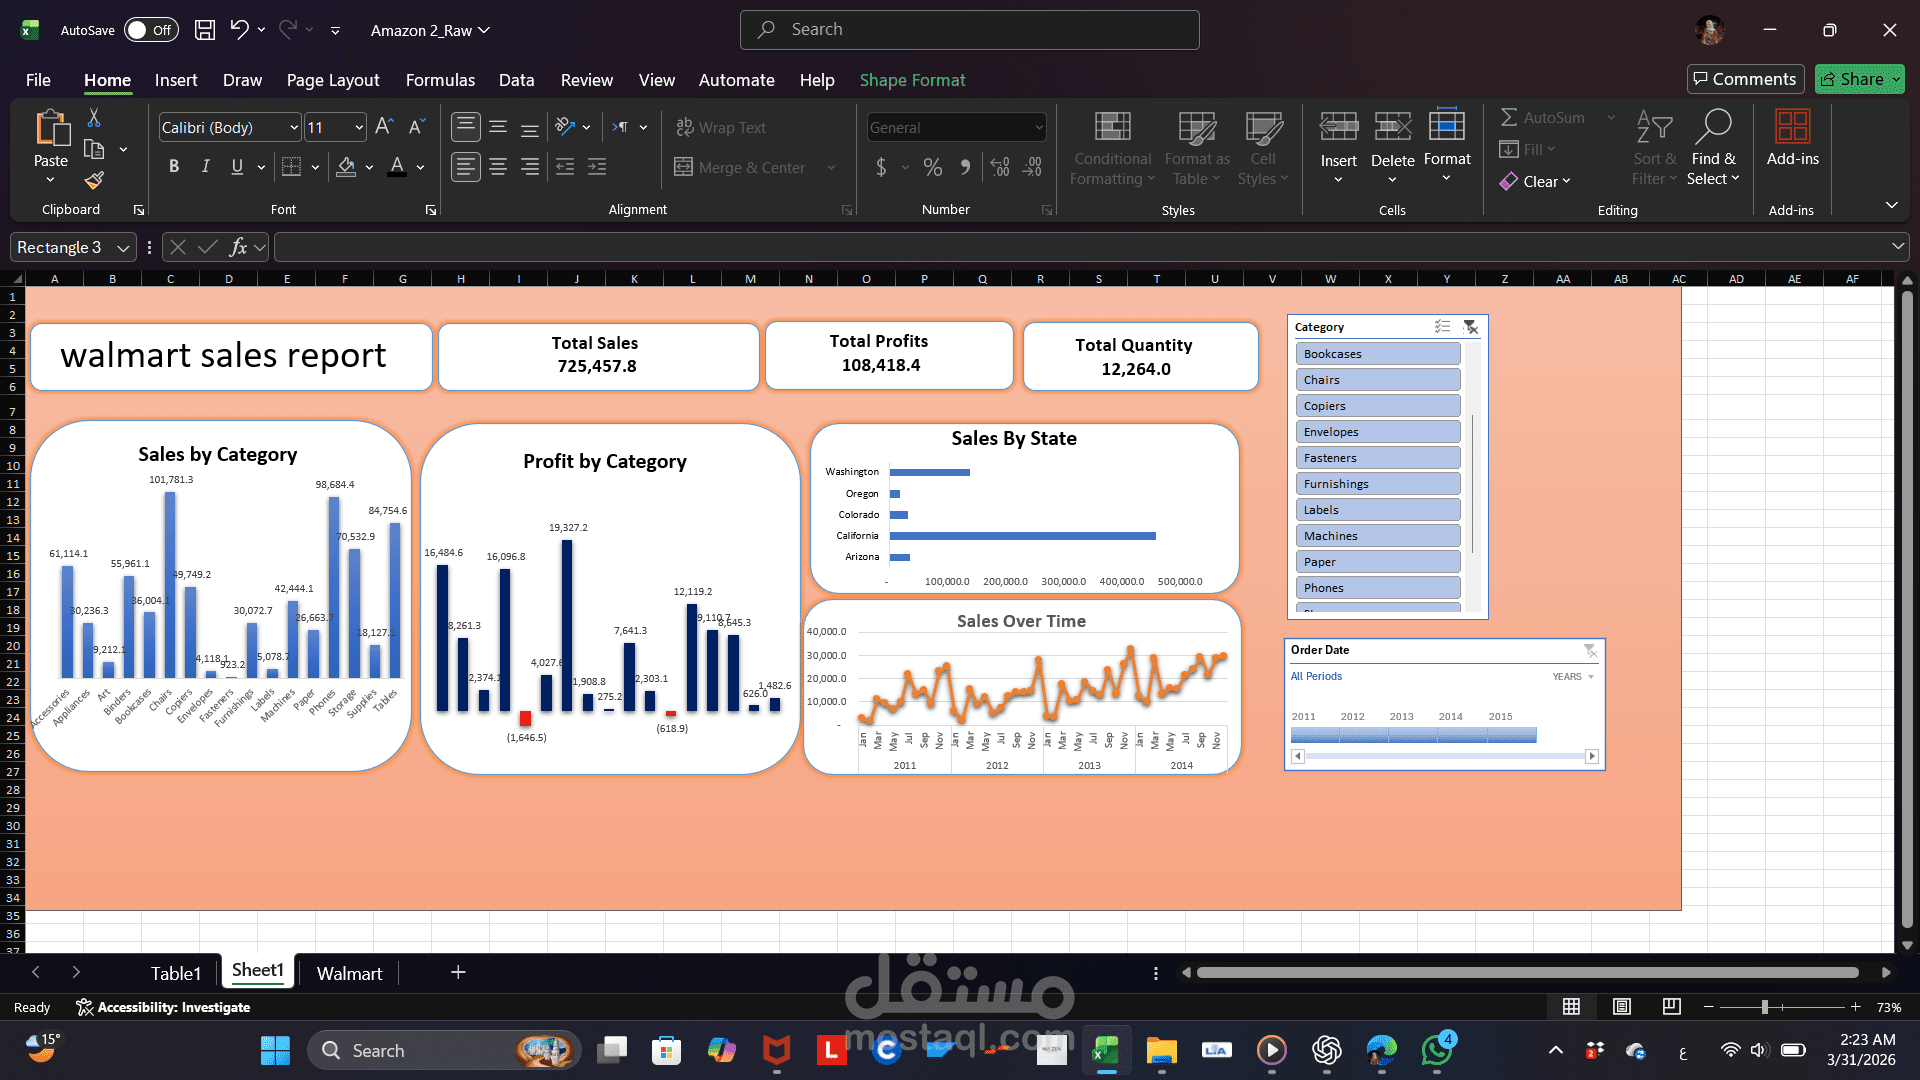Click the Format Painter icon

tap(94, 181)
